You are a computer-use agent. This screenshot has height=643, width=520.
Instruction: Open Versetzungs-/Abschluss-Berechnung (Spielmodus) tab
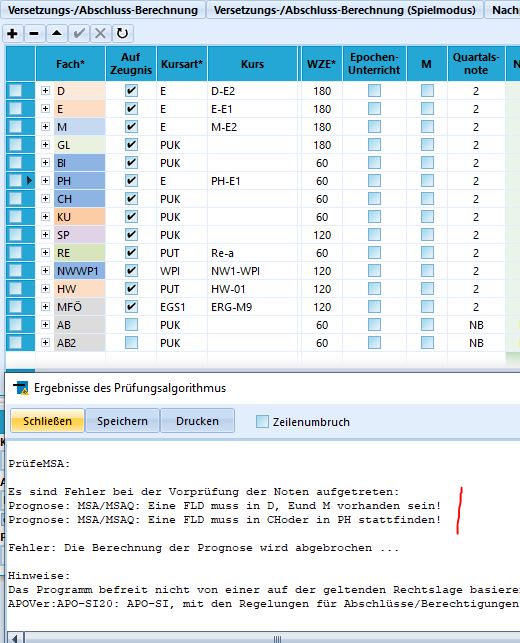[x=344, y=10]
